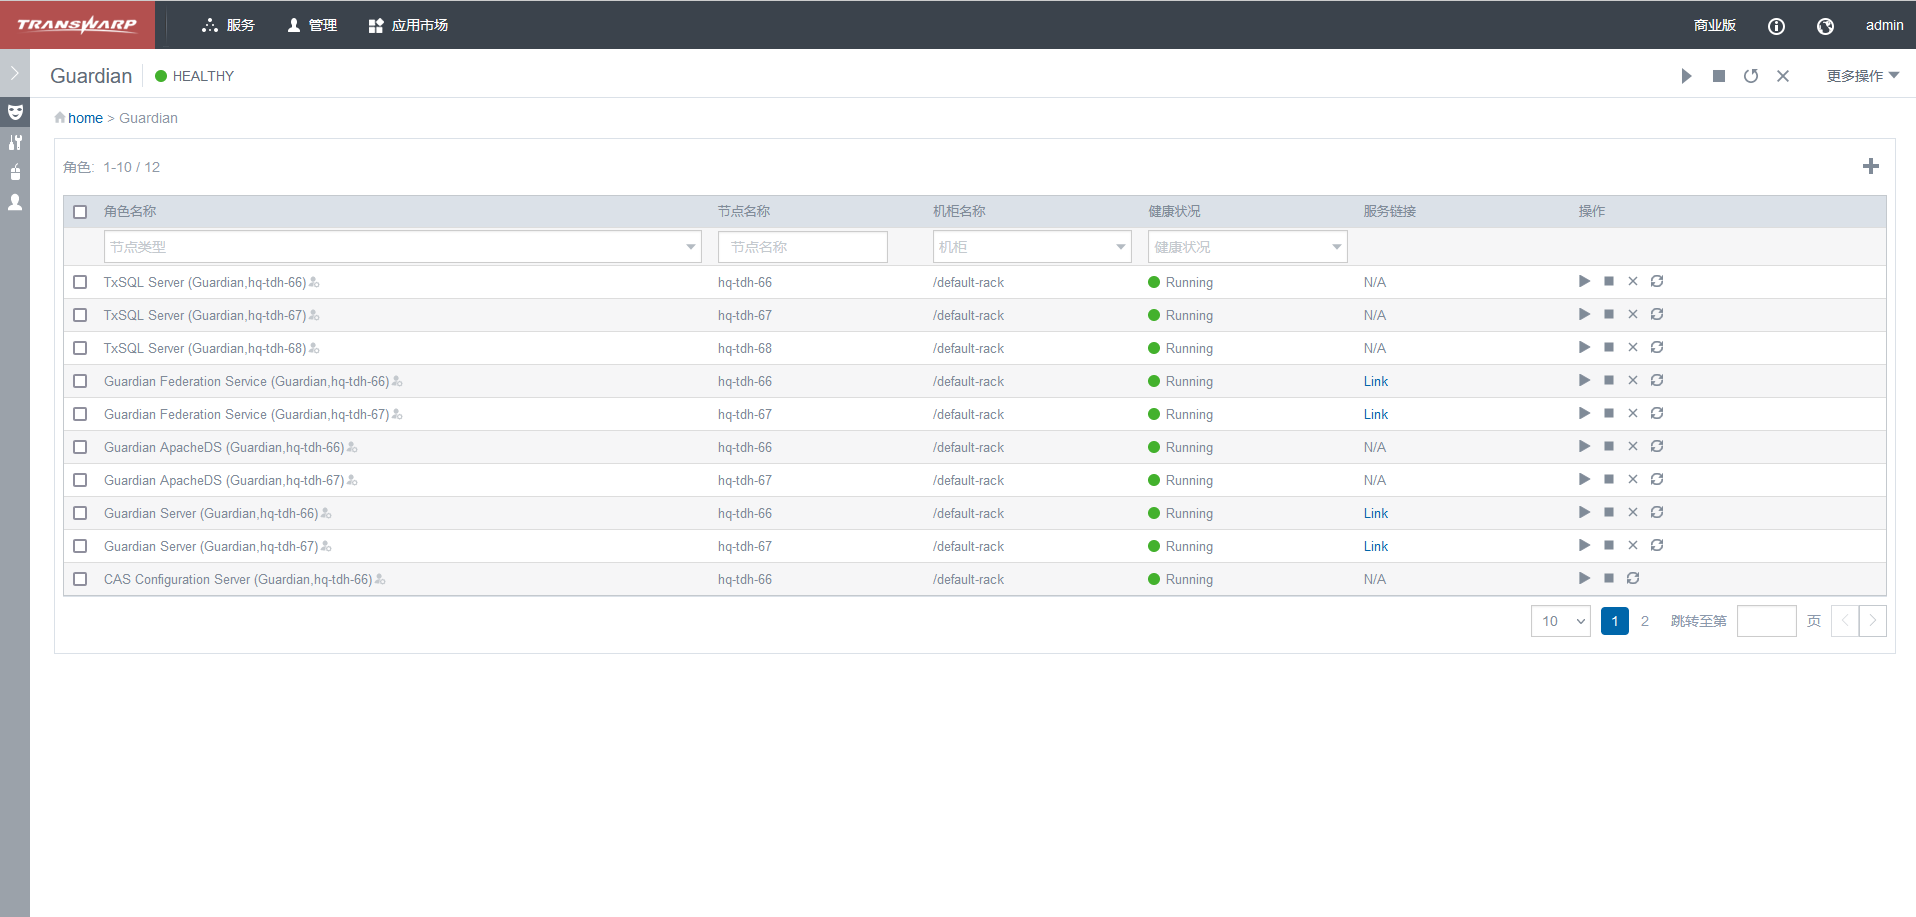Delete Guardian service with header X icon
Screen dimensions: 1916x917
tap(1782, 76)
